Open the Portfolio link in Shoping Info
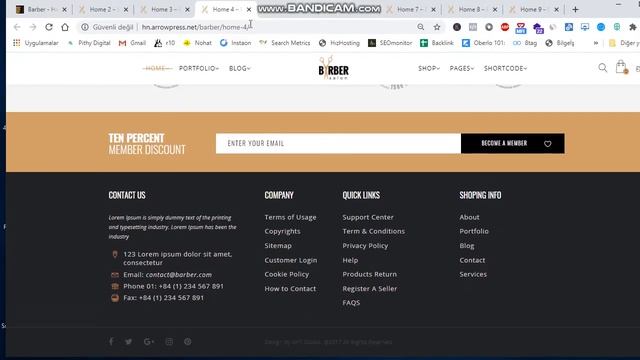 [474, 231]
